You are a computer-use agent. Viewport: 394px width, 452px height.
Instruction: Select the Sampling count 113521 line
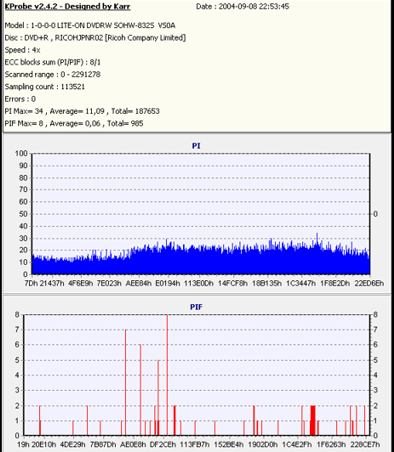45,87
